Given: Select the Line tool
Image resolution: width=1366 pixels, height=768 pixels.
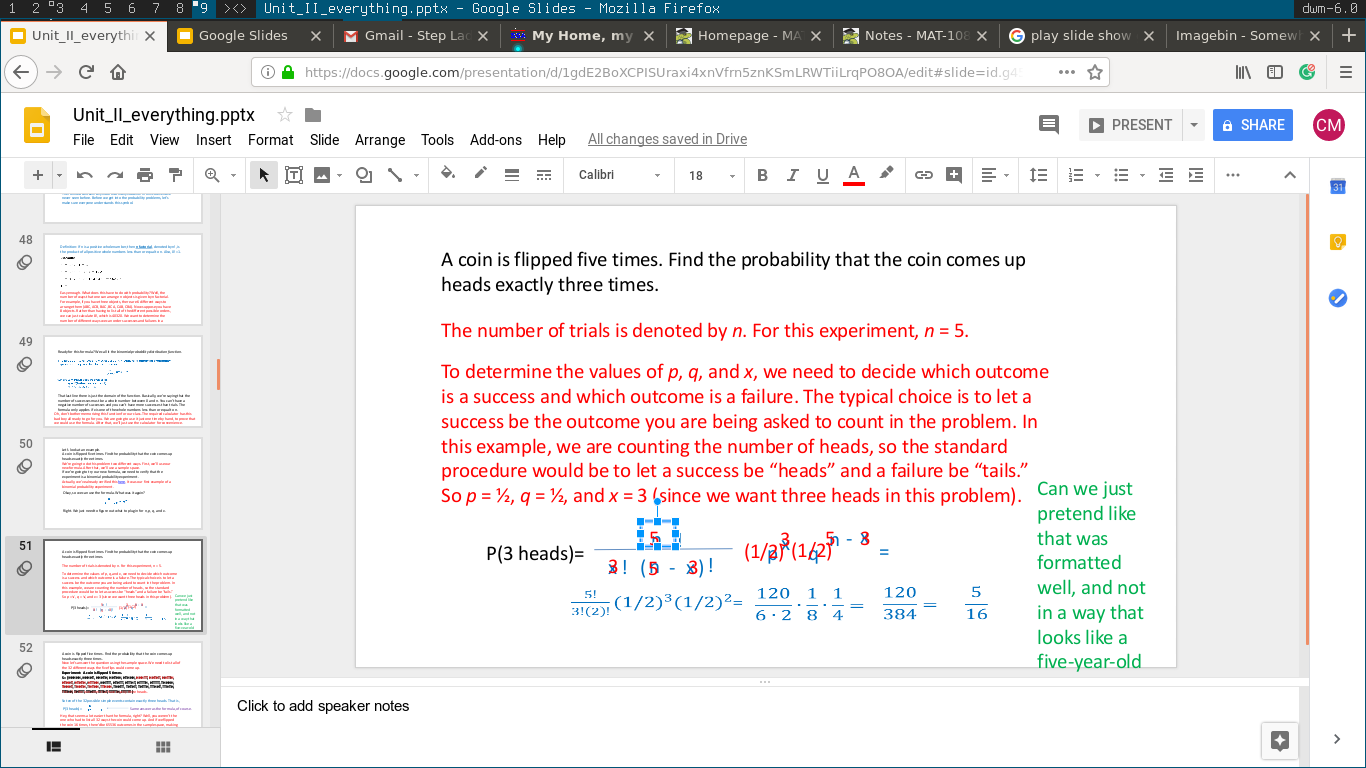Looking at the screenshot, I should point(394,175).
